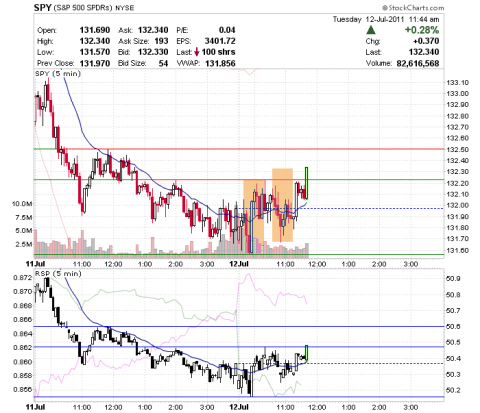
Task: Click the Last price 132.340 at the right
Action: click(x=424, y=52)
